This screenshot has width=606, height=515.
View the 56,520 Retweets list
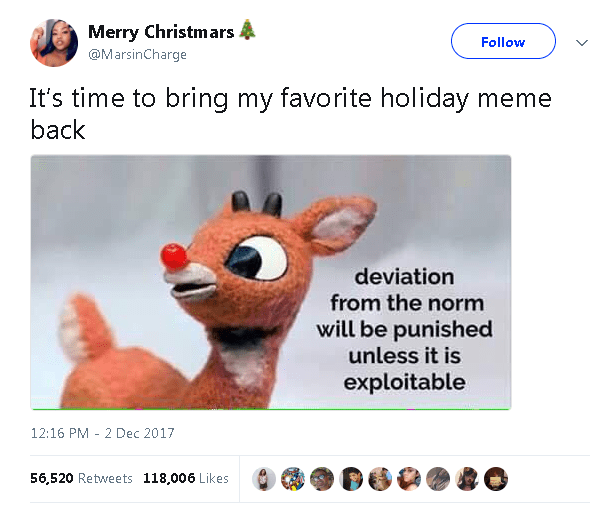click(81, 479)
